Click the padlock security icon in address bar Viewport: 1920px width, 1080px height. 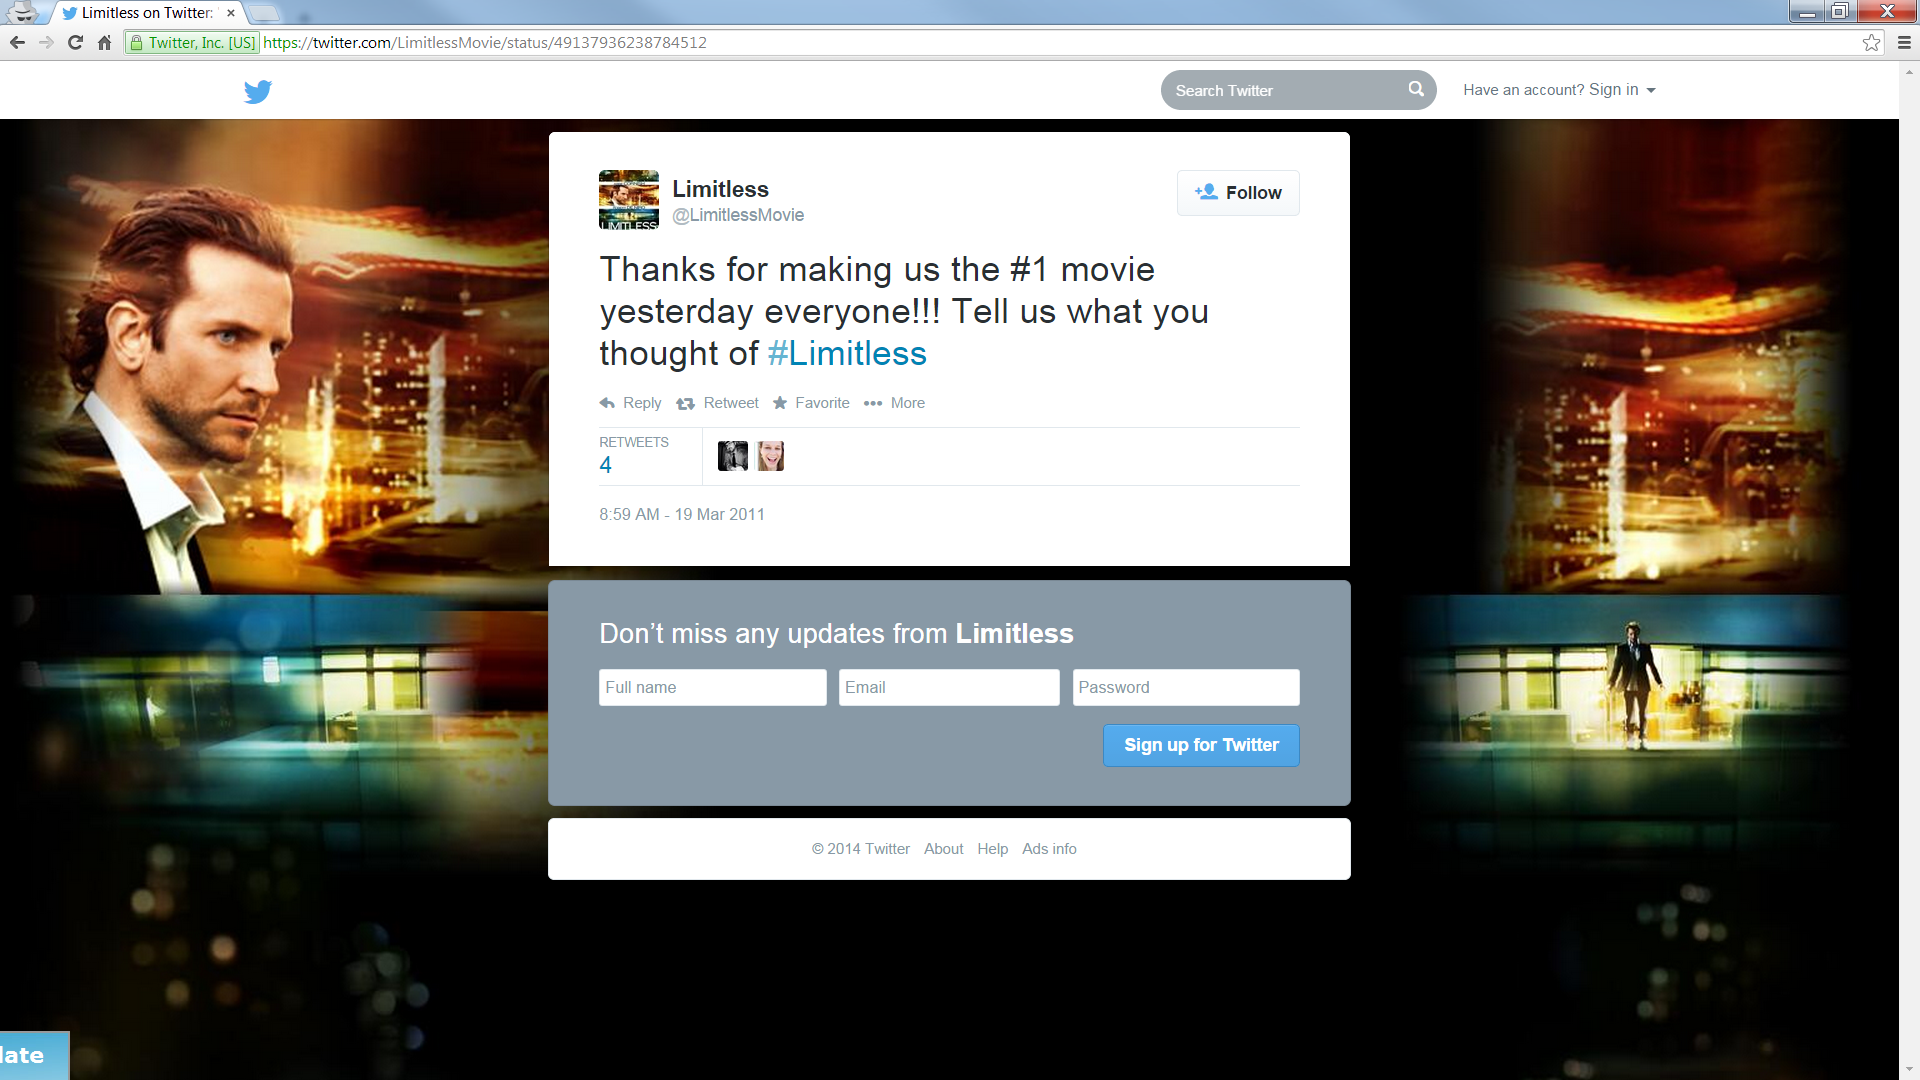click(137, 43)
